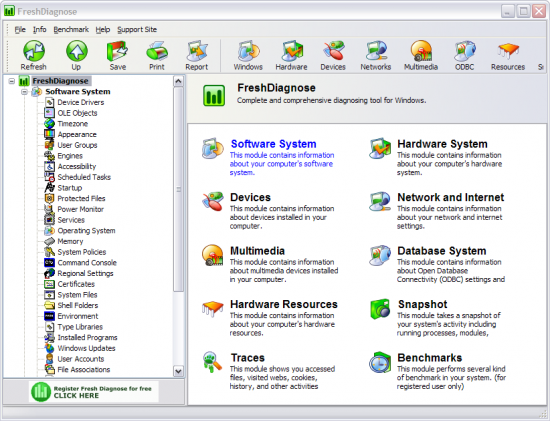Open the Software System heading link
Screen dimensions: 550x421
(274, 144)
